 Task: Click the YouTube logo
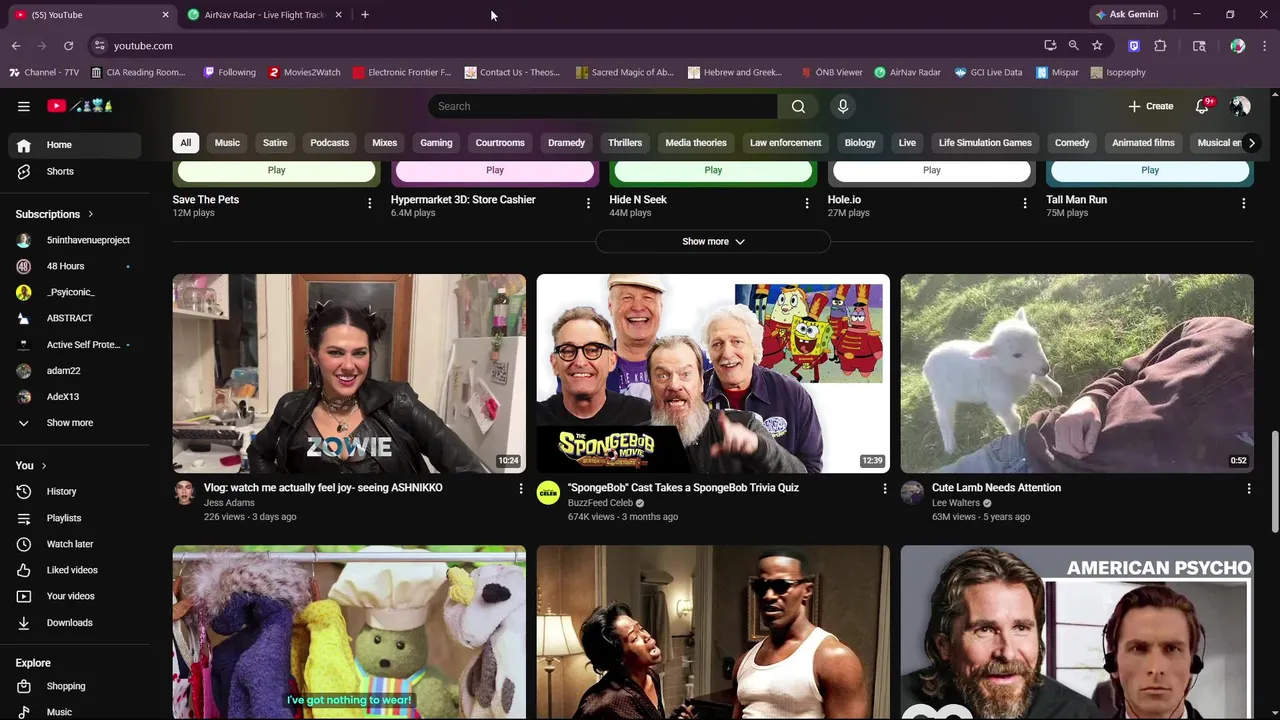(80, 106)
